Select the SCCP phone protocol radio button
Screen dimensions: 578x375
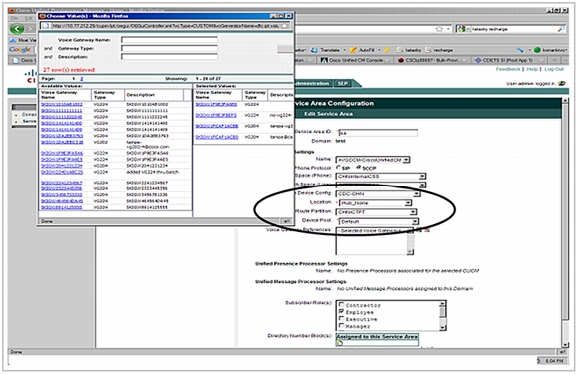coord(359,168)
